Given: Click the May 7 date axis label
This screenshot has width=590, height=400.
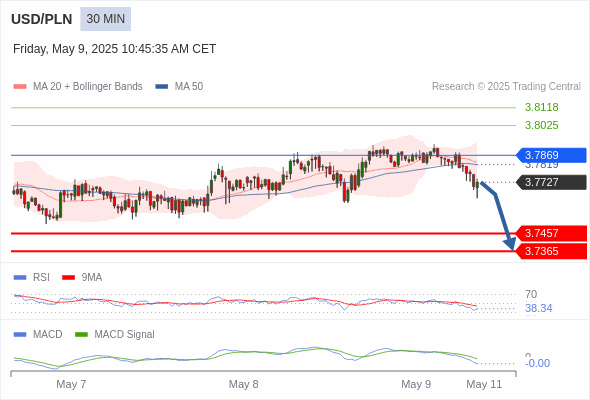Looking at the screenshot, I should (x=71, y=384).
